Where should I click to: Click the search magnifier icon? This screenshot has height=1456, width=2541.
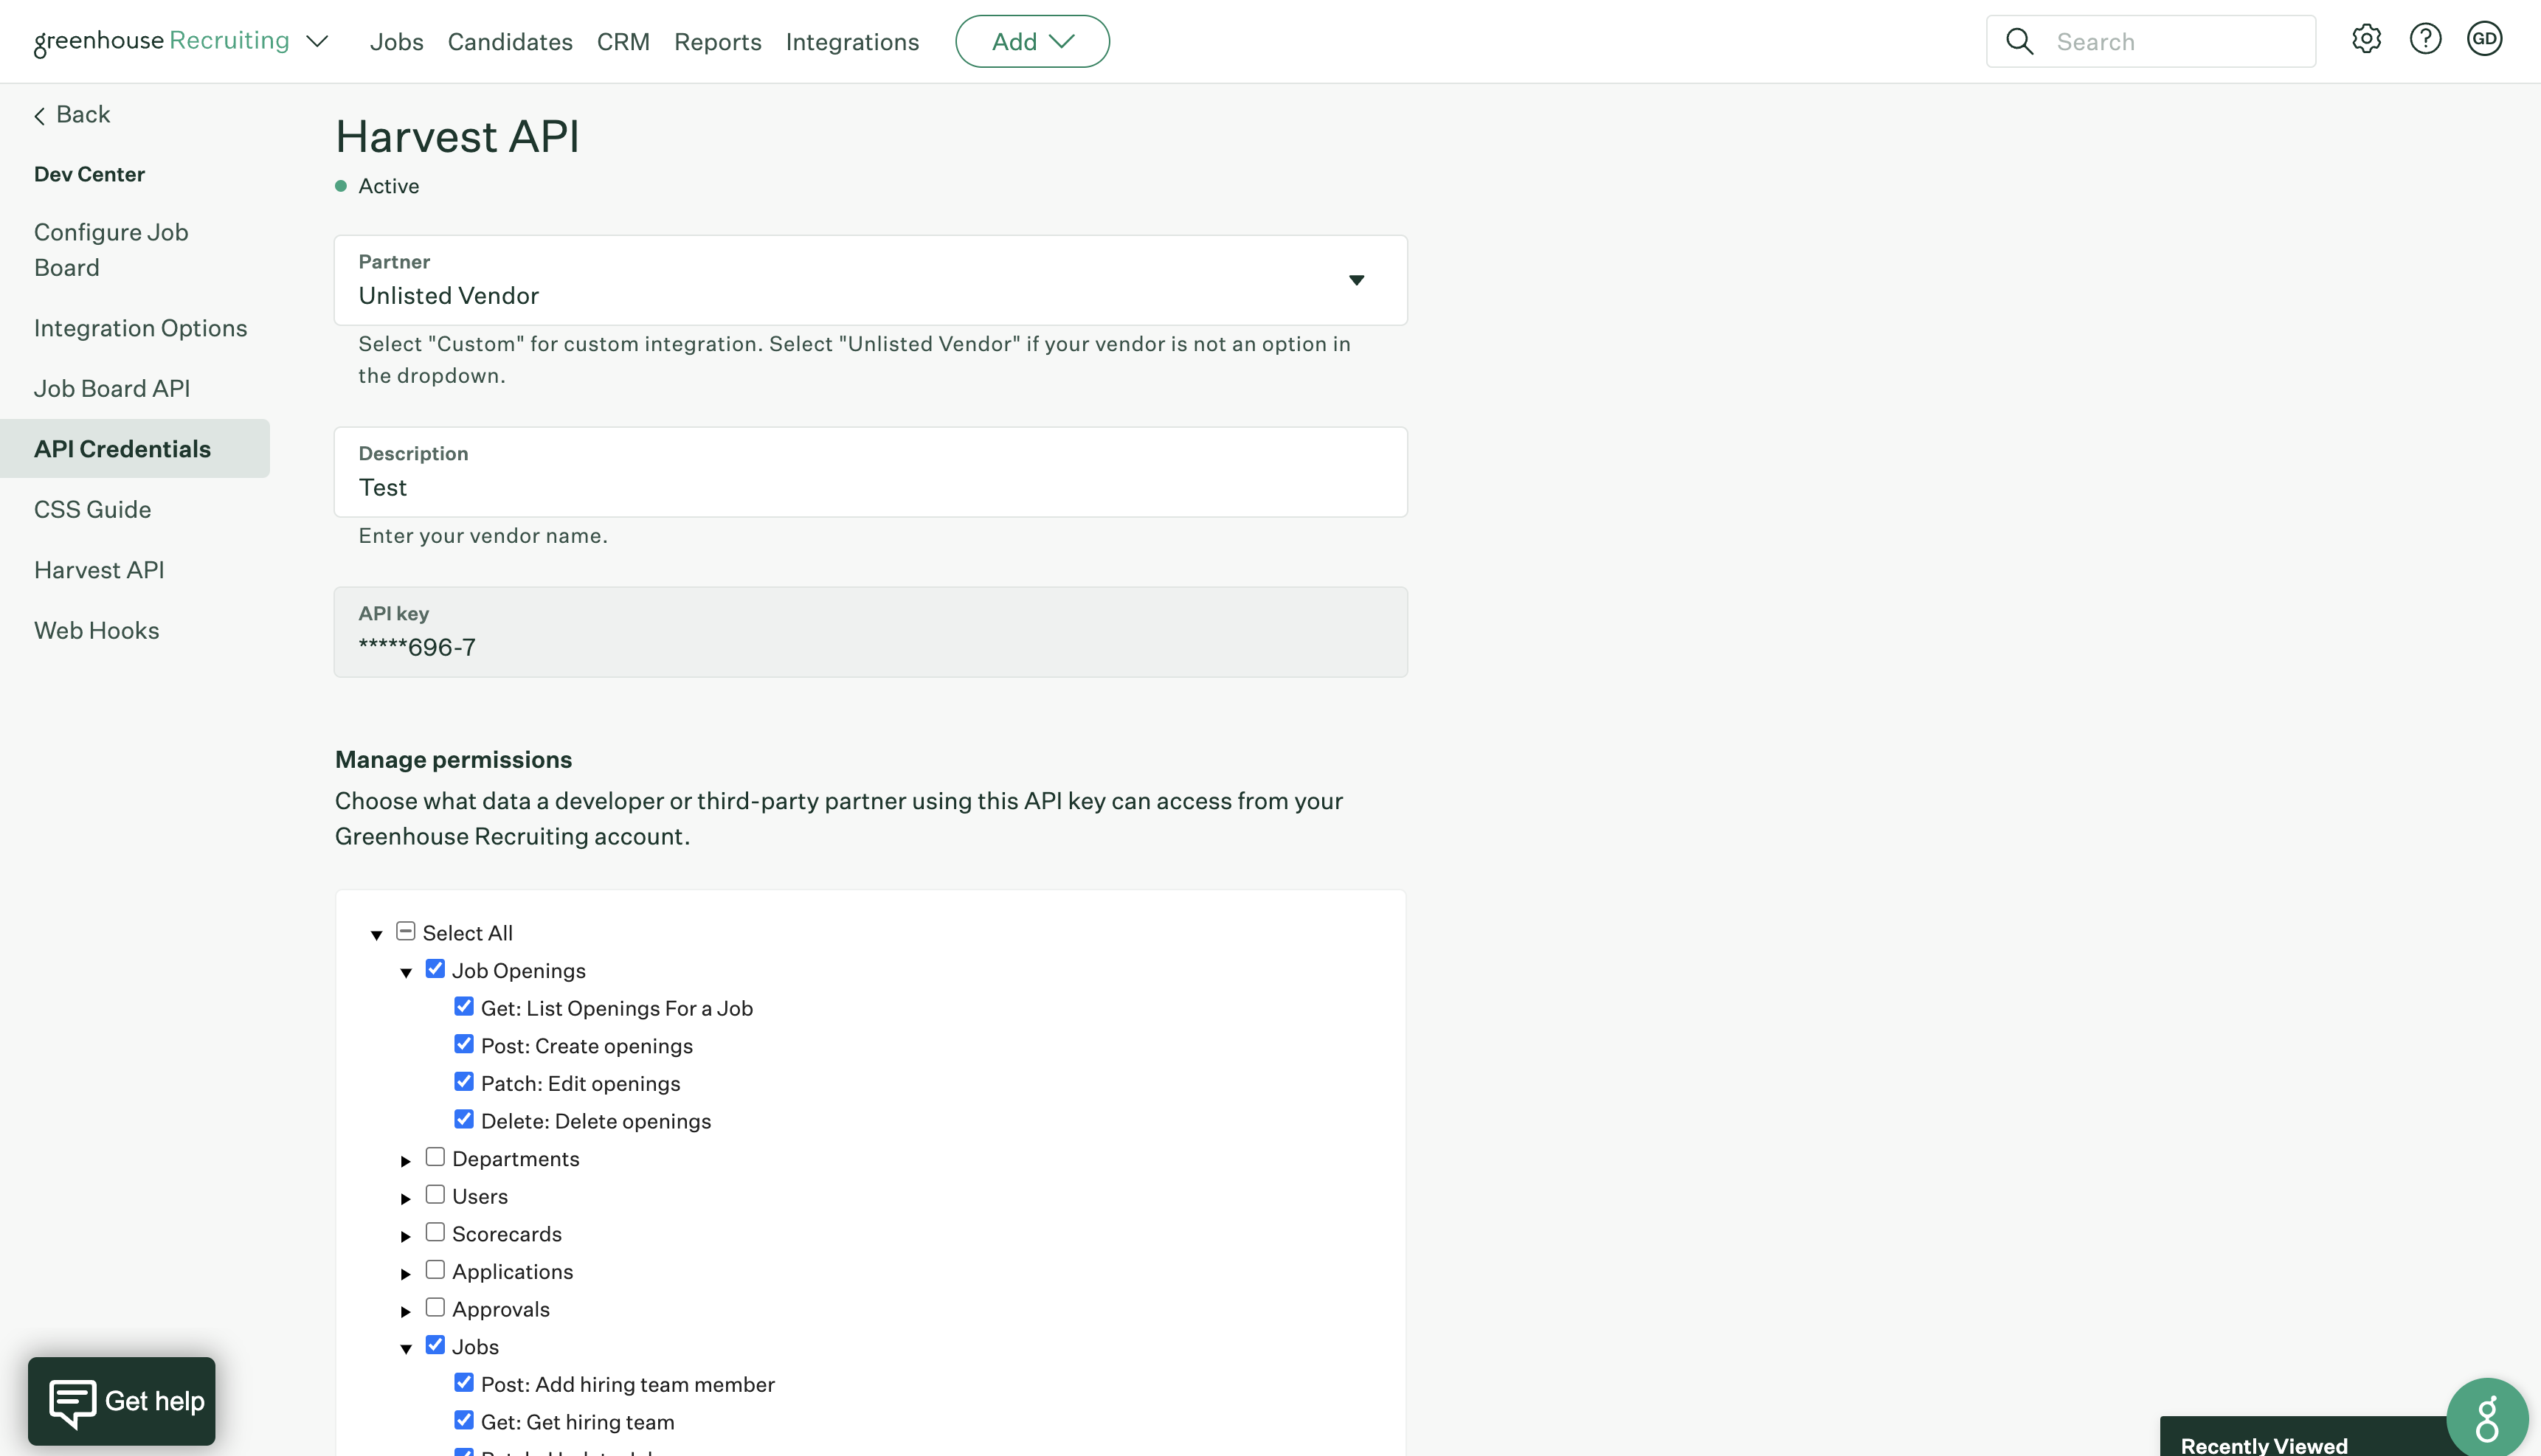2019,41
